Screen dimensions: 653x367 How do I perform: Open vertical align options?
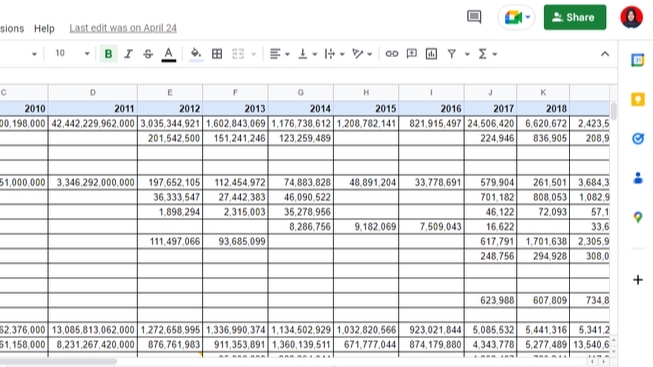tap(307, 54)
